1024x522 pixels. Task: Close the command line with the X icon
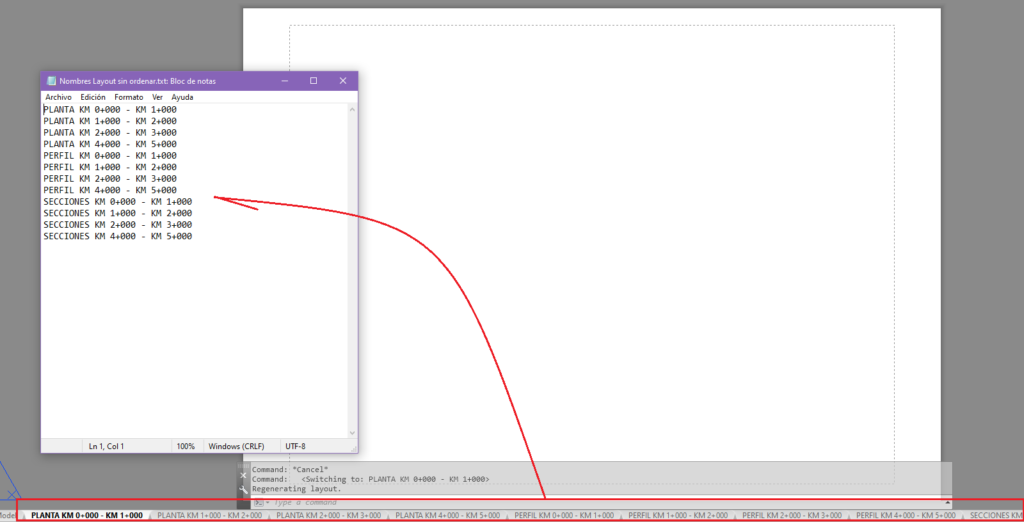click(x=243, y=476)
